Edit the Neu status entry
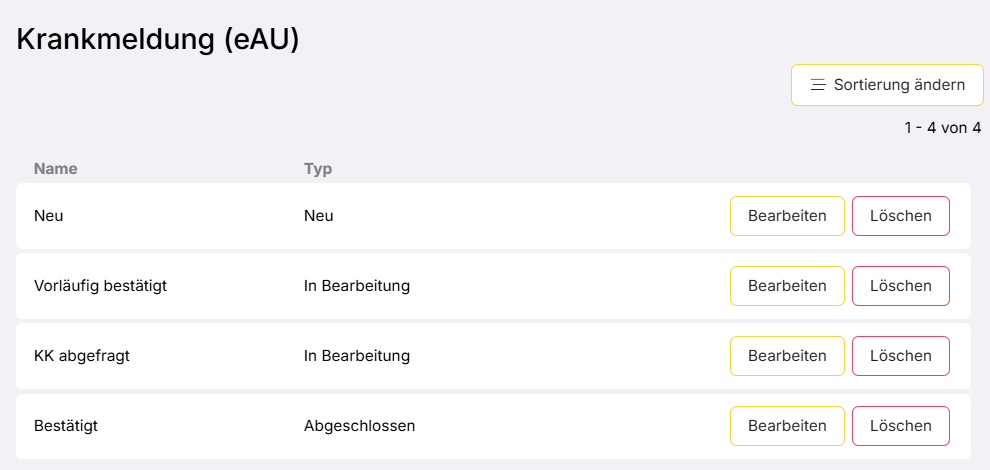This screenshot has height=470, width=990. tap(787, 216)
